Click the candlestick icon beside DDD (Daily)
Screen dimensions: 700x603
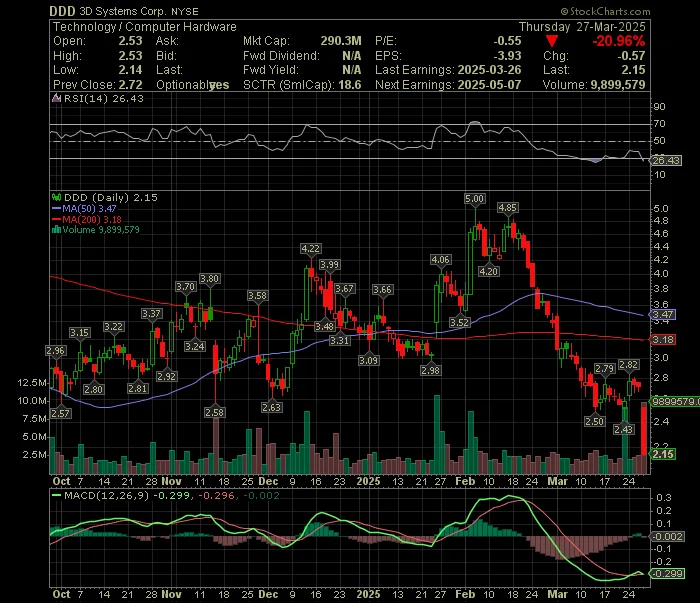56,197
